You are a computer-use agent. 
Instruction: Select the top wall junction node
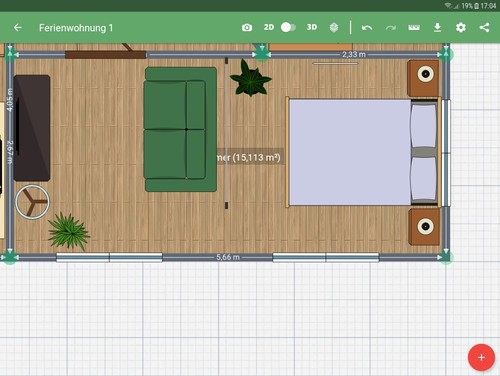click(x=262, y=54)
